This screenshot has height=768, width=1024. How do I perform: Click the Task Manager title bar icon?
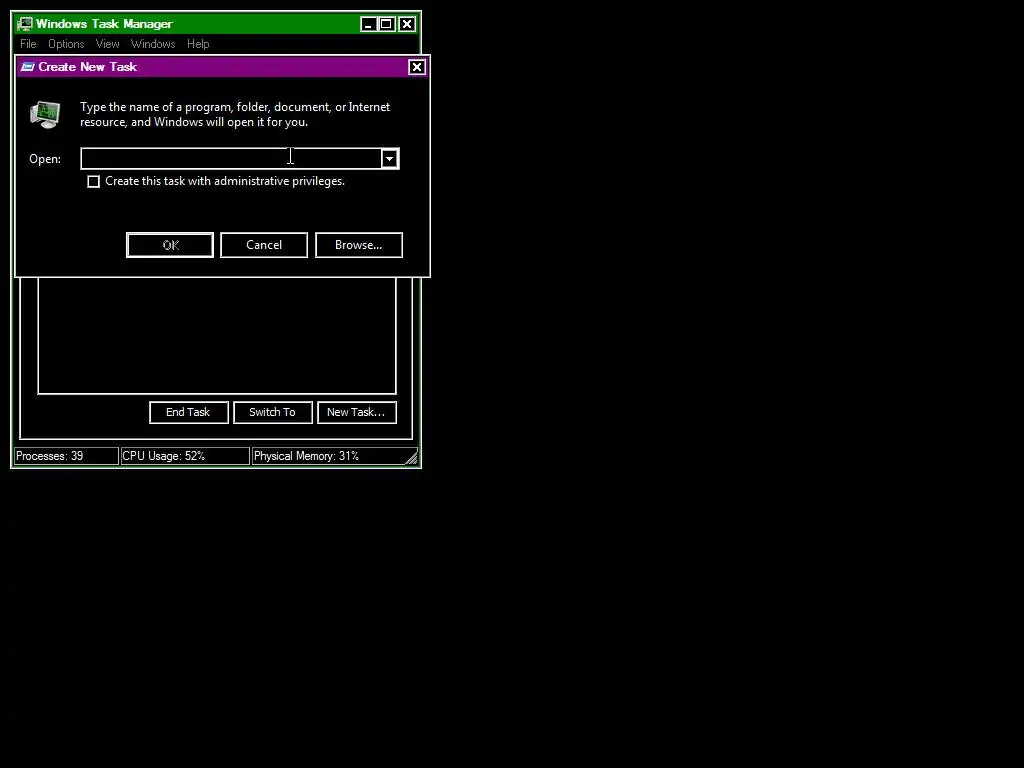click(x=25, y=24)
